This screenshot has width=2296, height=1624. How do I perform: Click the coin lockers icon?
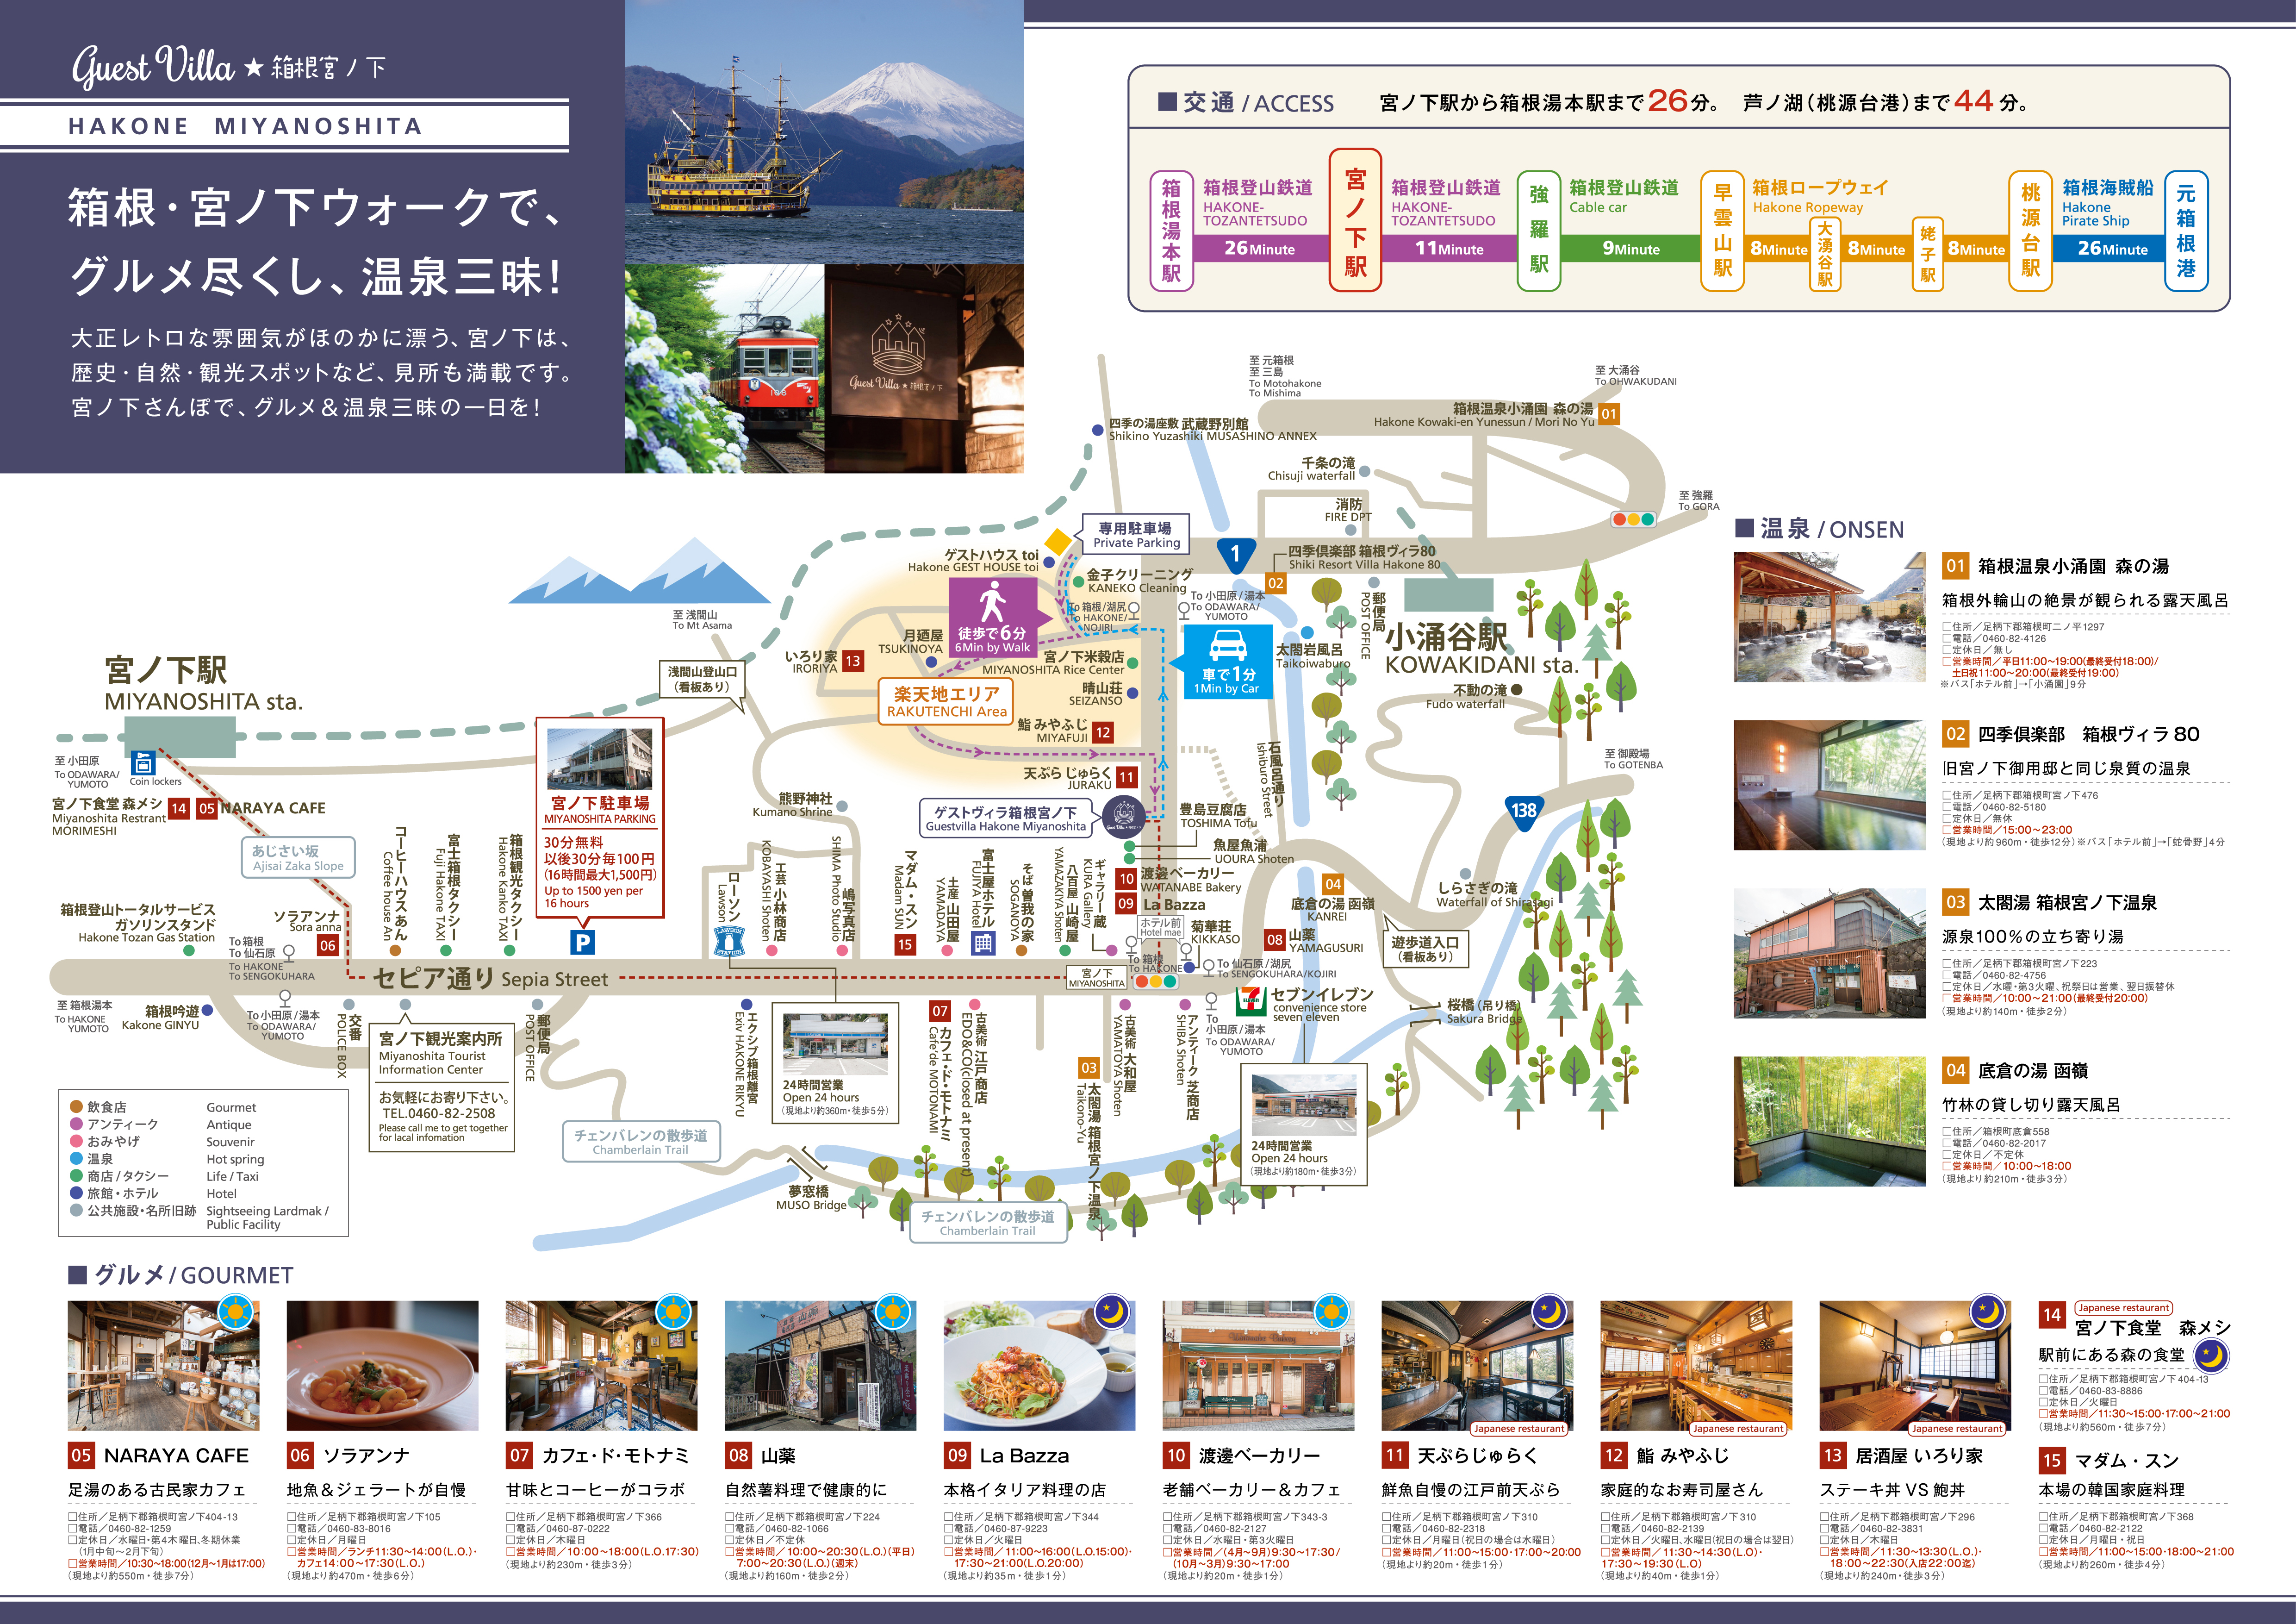coord(143,762)
